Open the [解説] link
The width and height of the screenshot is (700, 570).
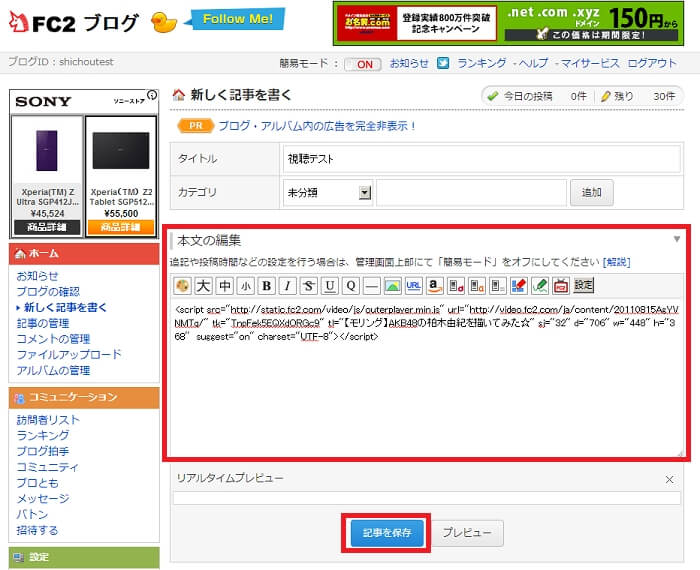coord(616,262)
